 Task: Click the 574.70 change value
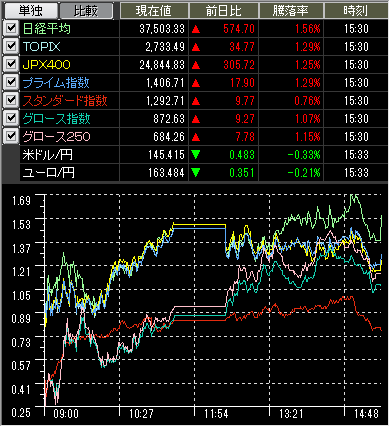pos(239,29)
